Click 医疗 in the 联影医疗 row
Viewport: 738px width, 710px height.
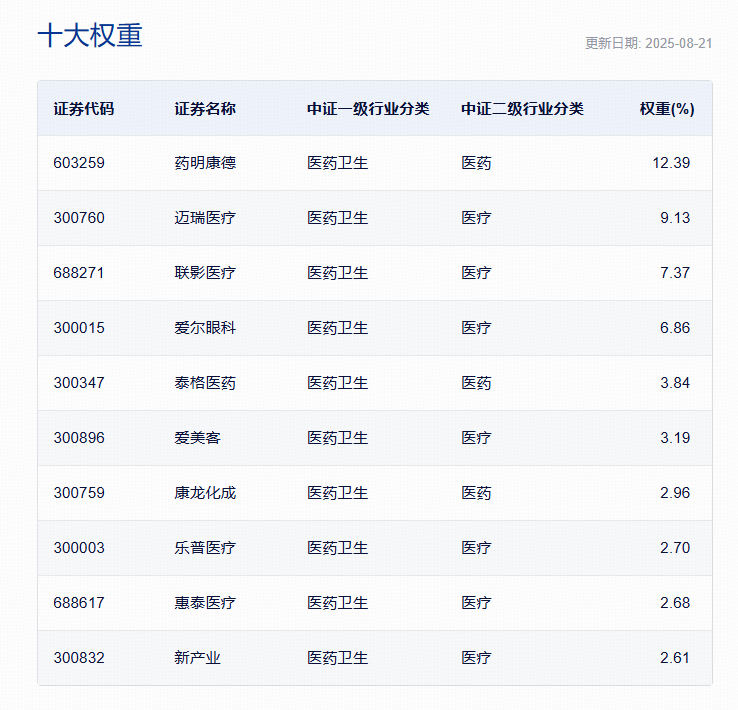[x=476, y=273]
